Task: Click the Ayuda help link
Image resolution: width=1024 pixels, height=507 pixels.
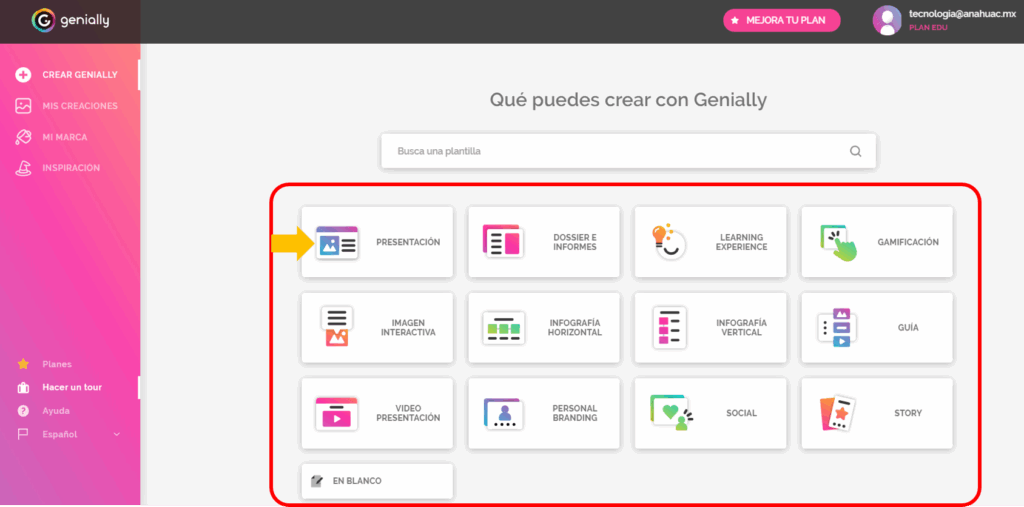Action: tap(55, 411)
